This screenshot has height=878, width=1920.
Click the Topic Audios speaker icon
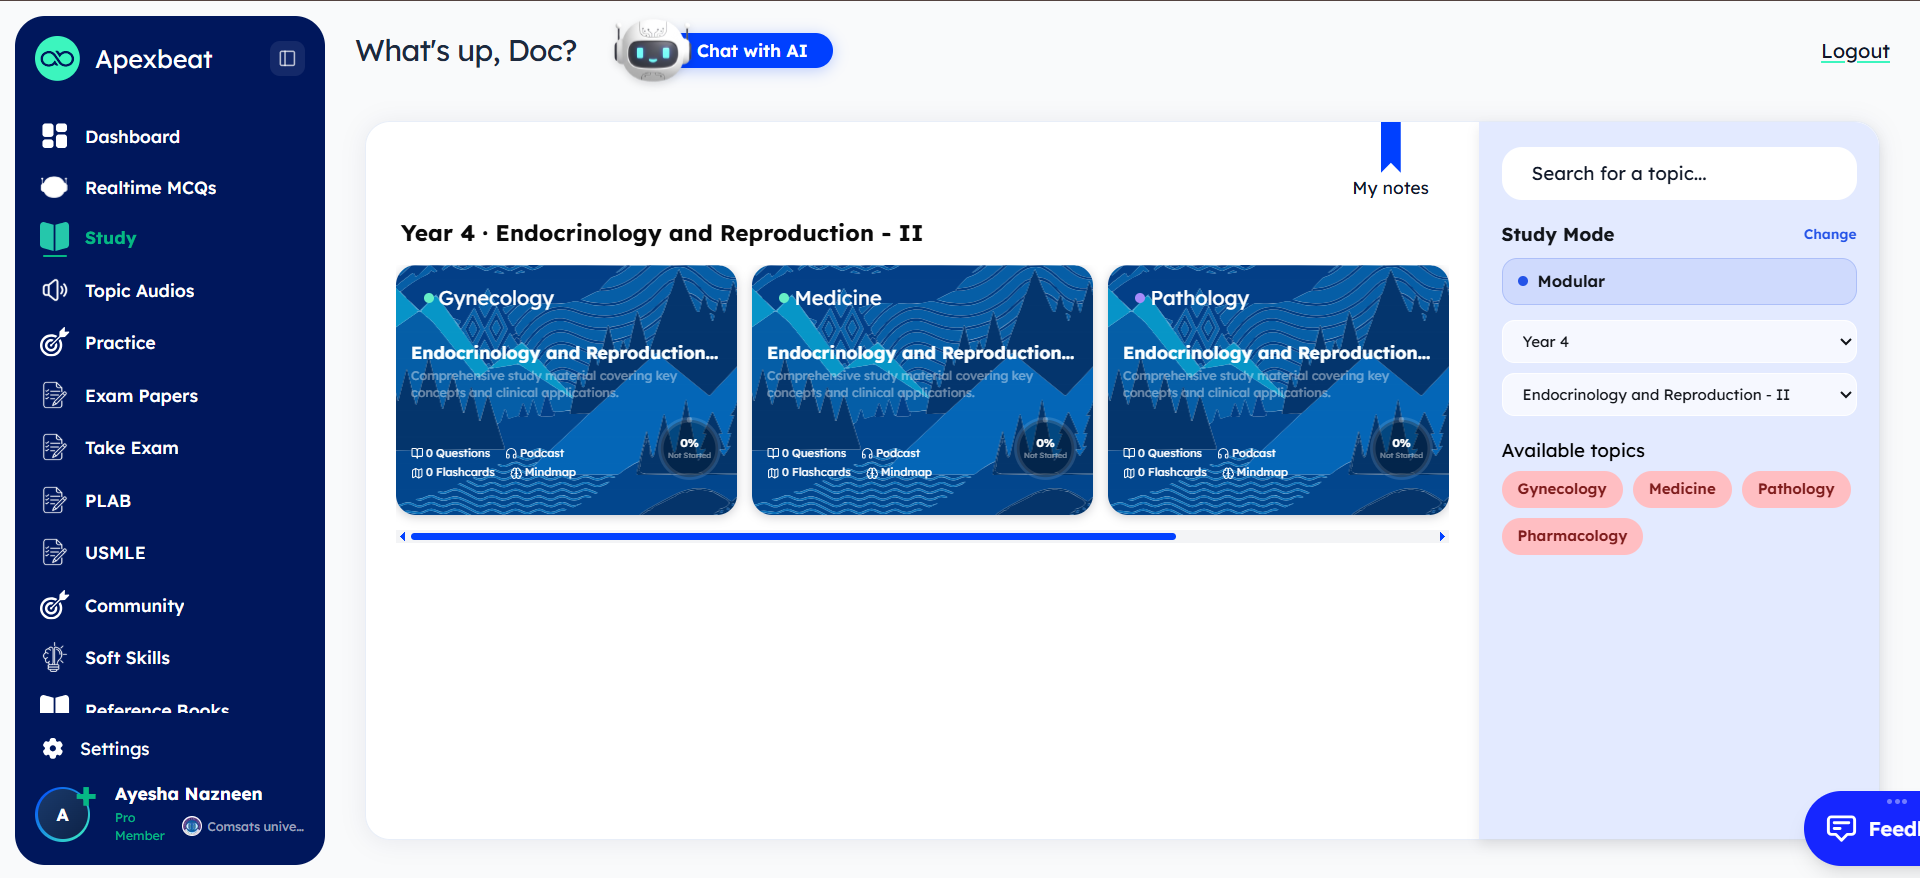click(x=54, y=290)
